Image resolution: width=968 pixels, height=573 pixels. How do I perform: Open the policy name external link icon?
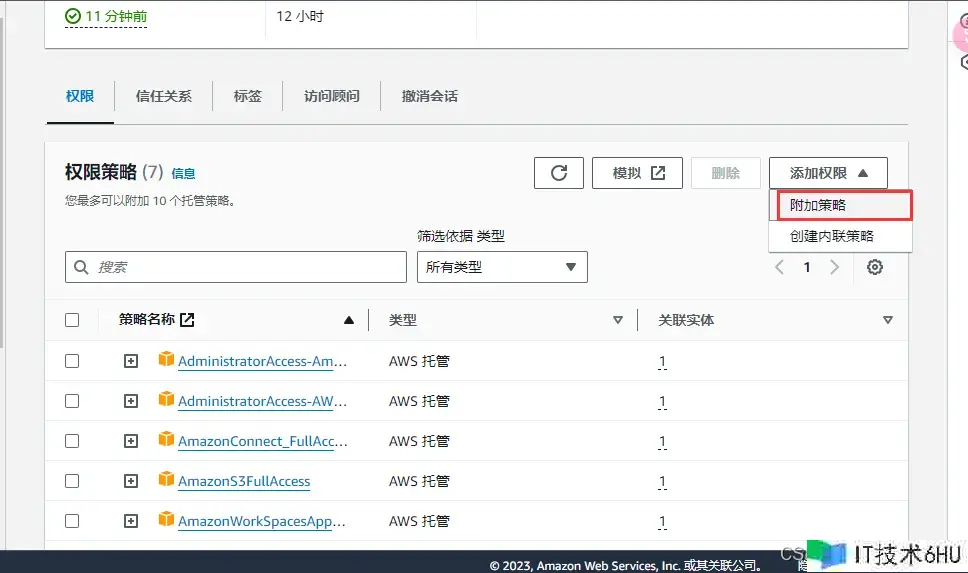point(187,320)
